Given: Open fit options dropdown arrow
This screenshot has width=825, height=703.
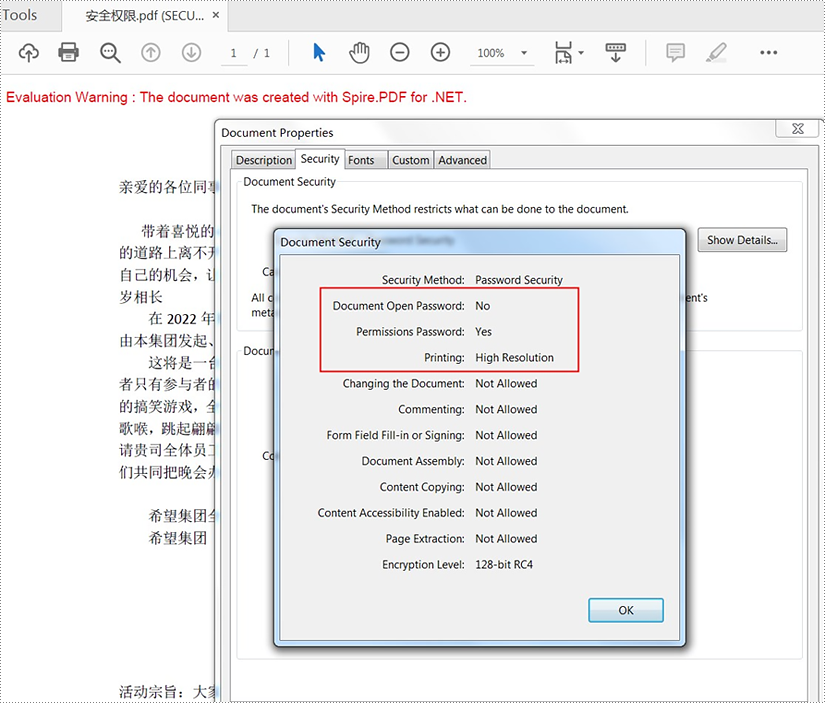Looking at the screenshot, I should (581, 53).
